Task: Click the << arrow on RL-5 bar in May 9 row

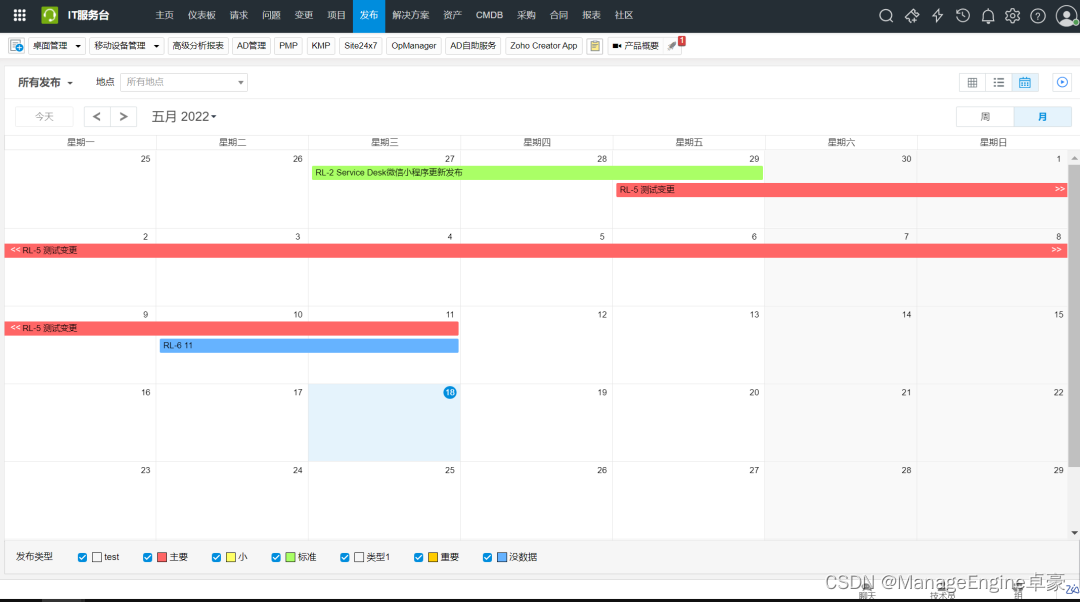Action: click(15, 328)
